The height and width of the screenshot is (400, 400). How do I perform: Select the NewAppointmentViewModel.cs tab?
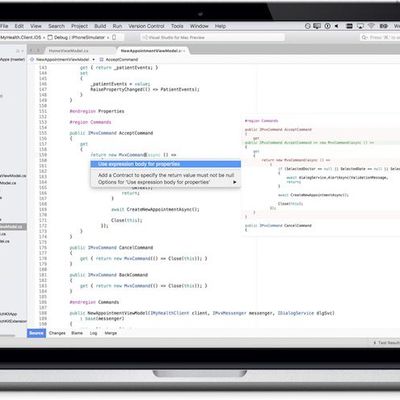(x=151, y=51)
